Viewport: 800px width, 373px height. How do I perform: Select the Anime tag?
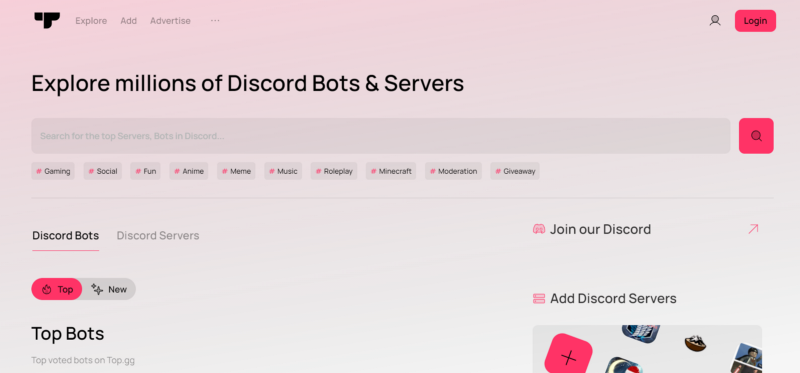189,171
